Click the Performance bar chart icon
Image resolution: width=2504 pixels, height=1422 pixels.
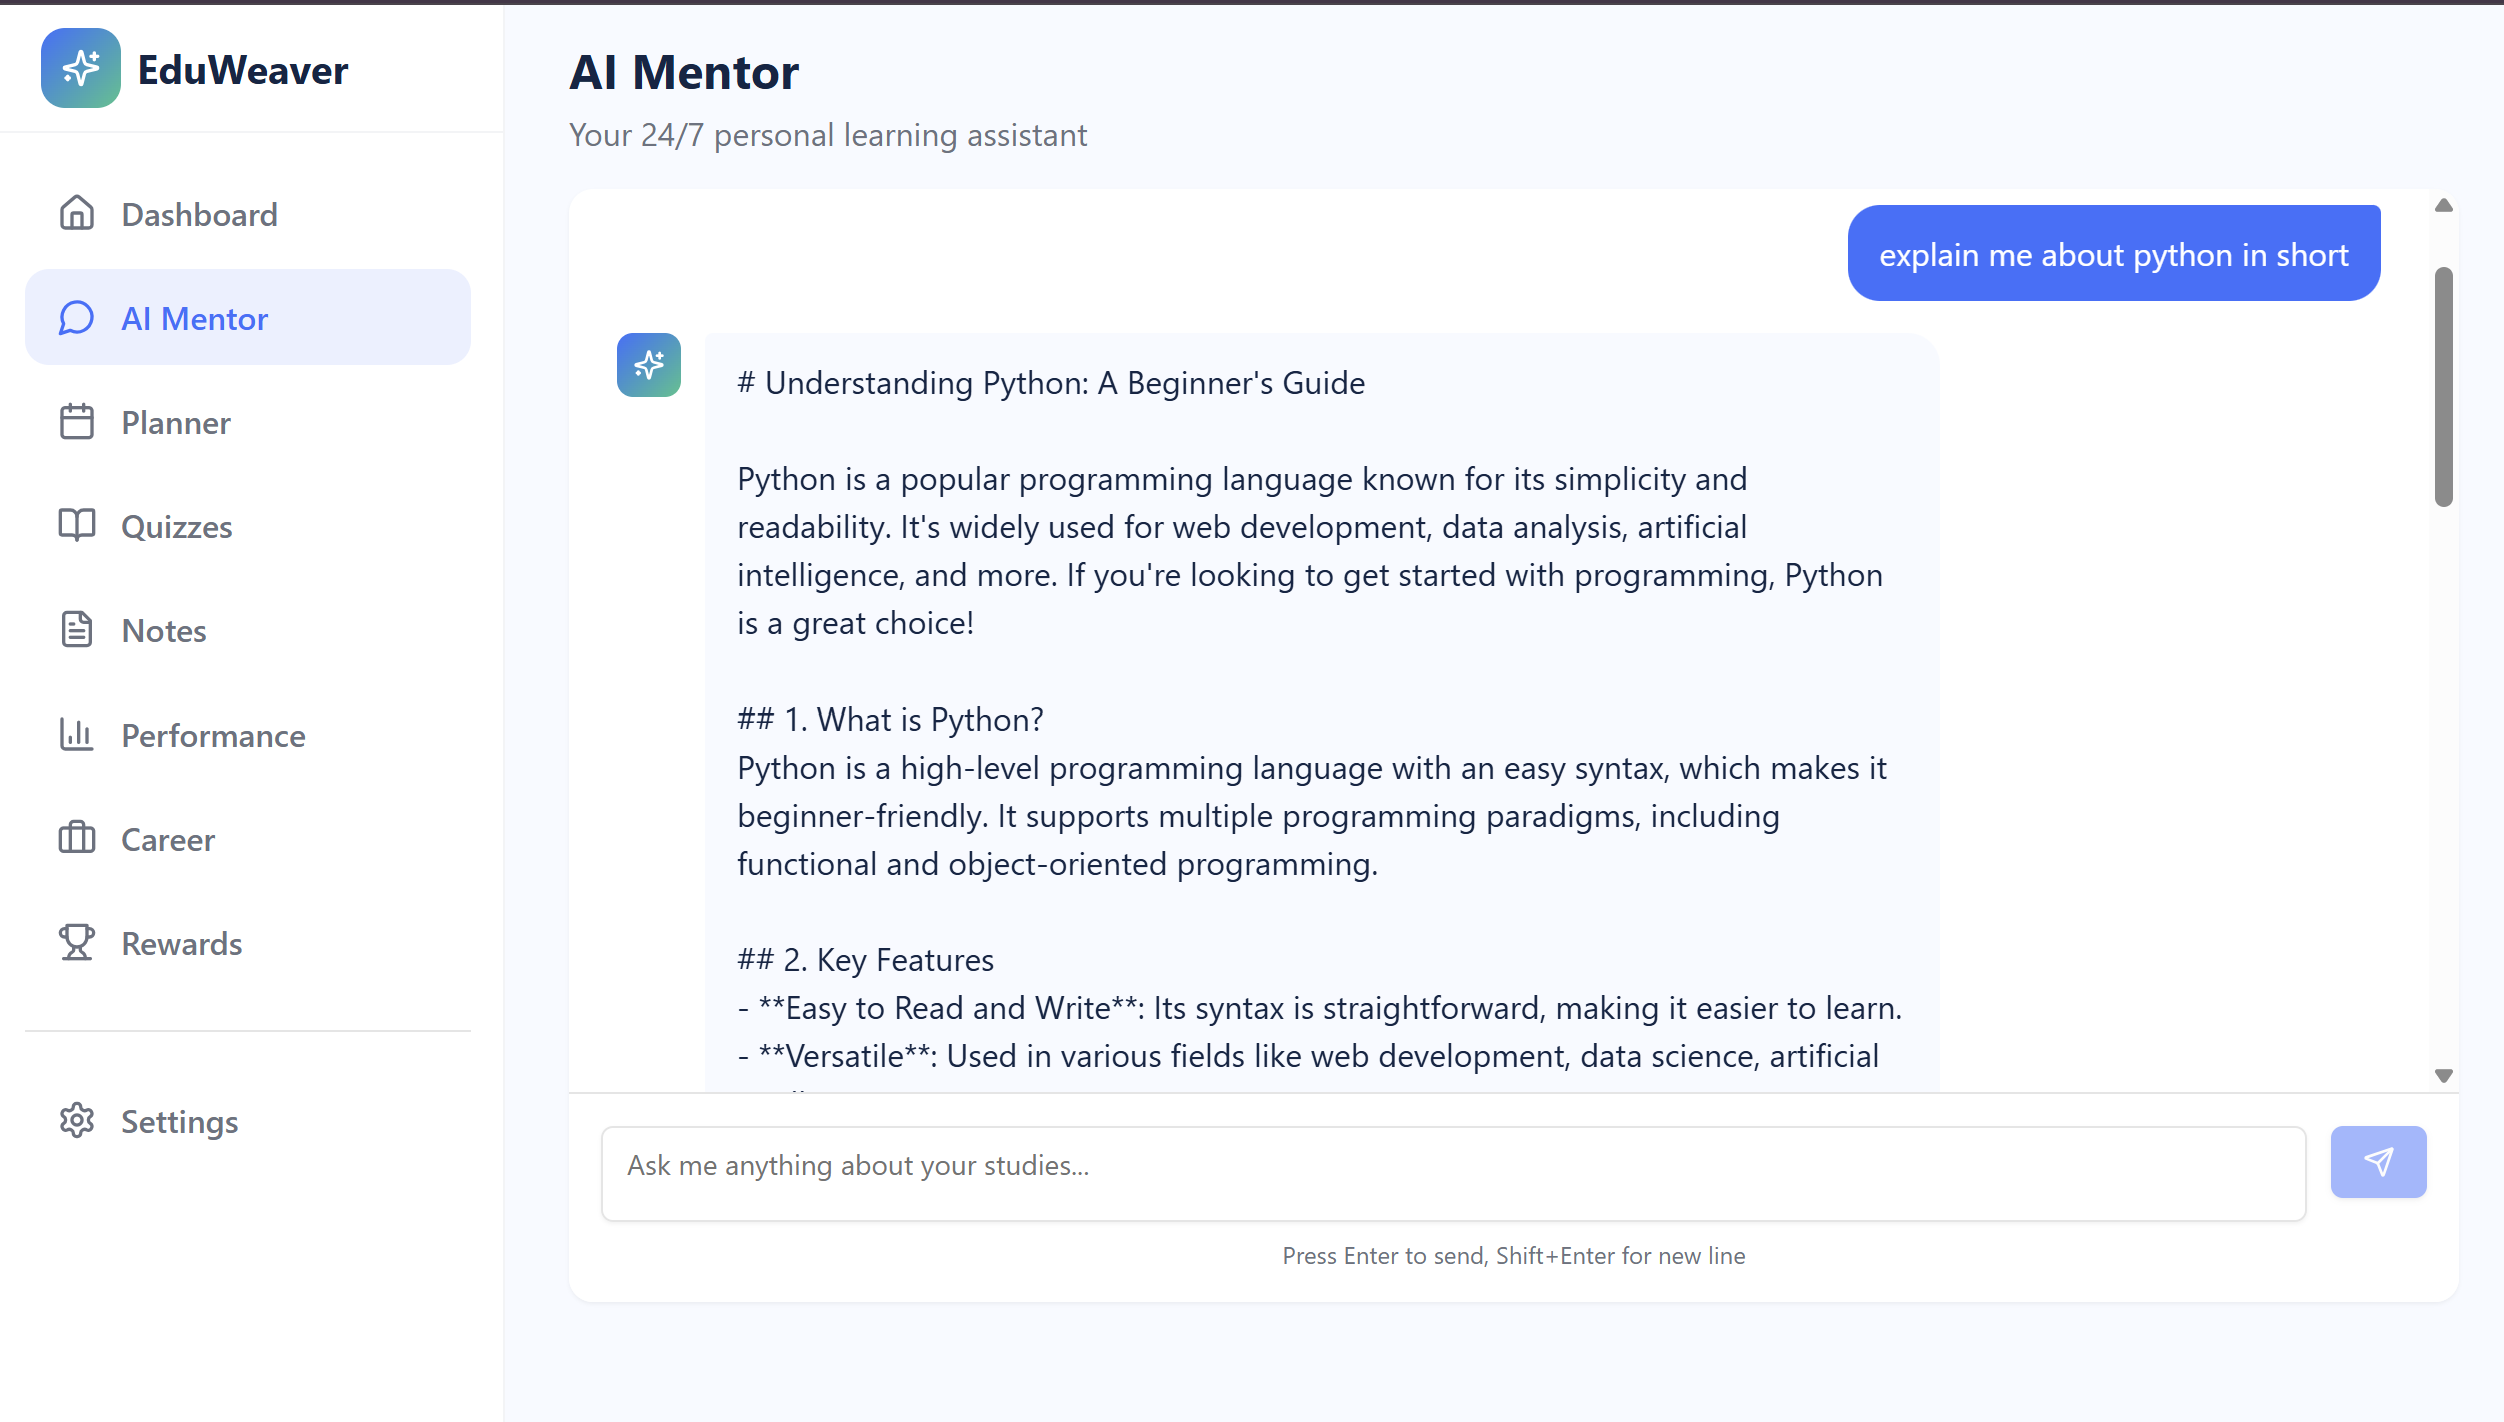(x=77, y=735)
